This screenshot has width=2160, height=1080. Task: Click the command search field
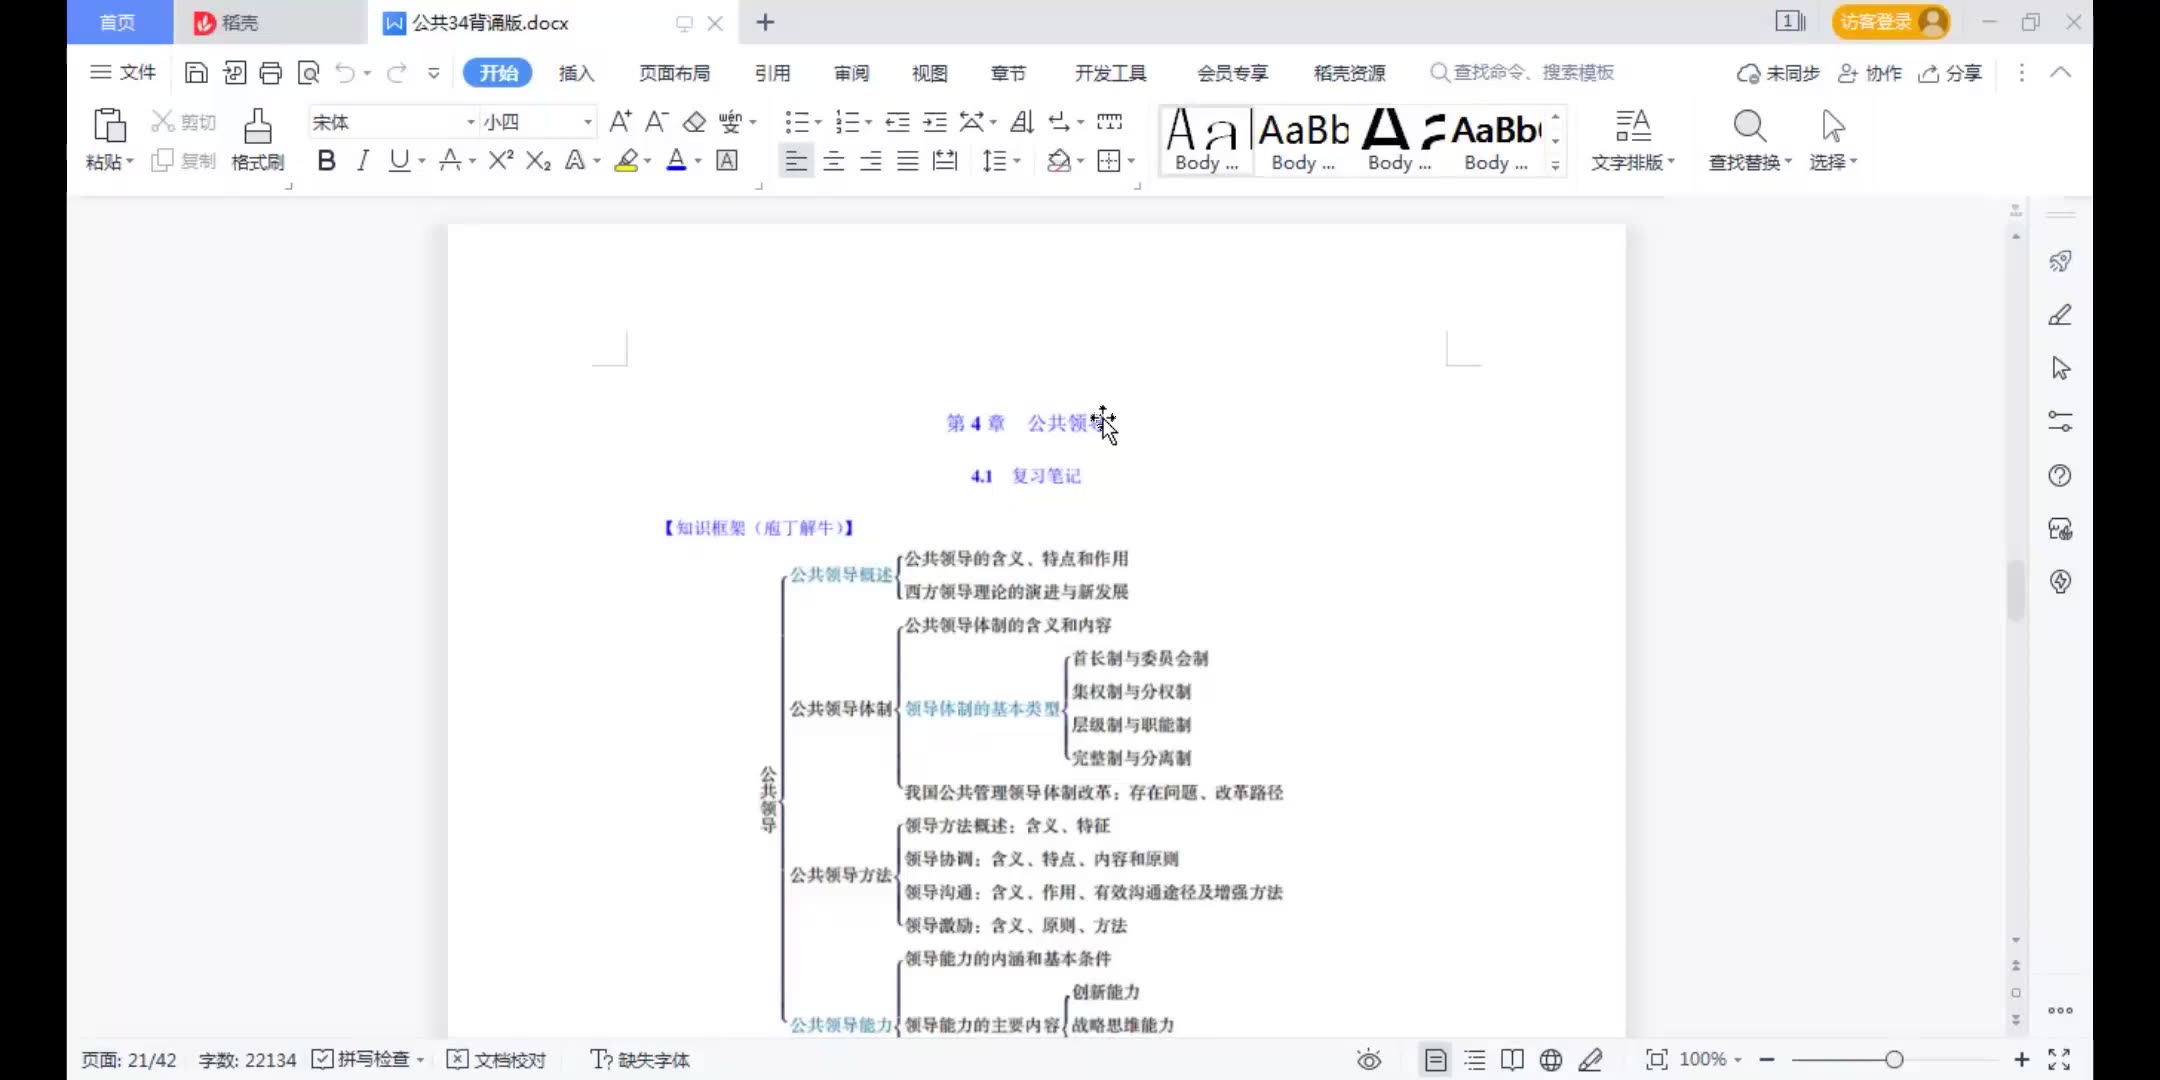point(1522,72)
